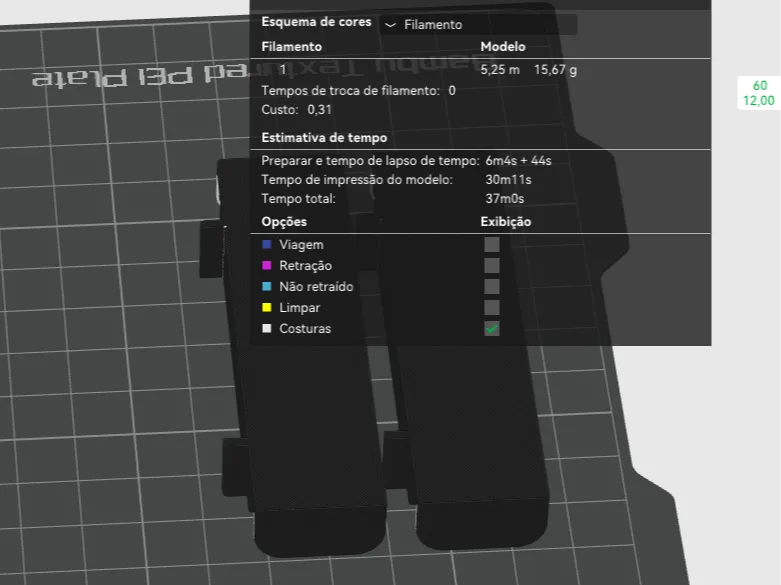Uncheck the Costuras display checkbox
The width and height of the screenshot is (781, 585).
(492, 328)
